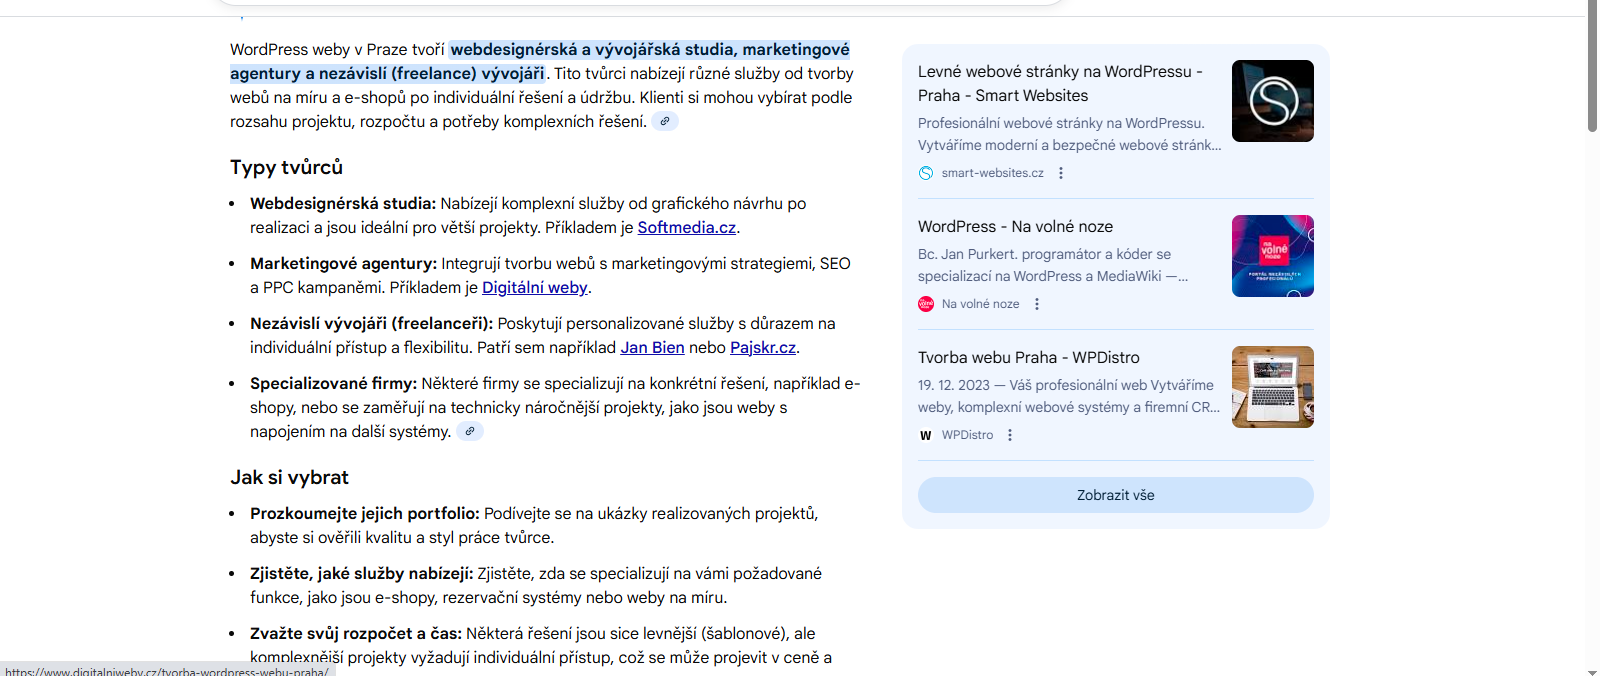Open the 'Jan Bien' link
Screen dimensions: 1600x676
(652, 347)
